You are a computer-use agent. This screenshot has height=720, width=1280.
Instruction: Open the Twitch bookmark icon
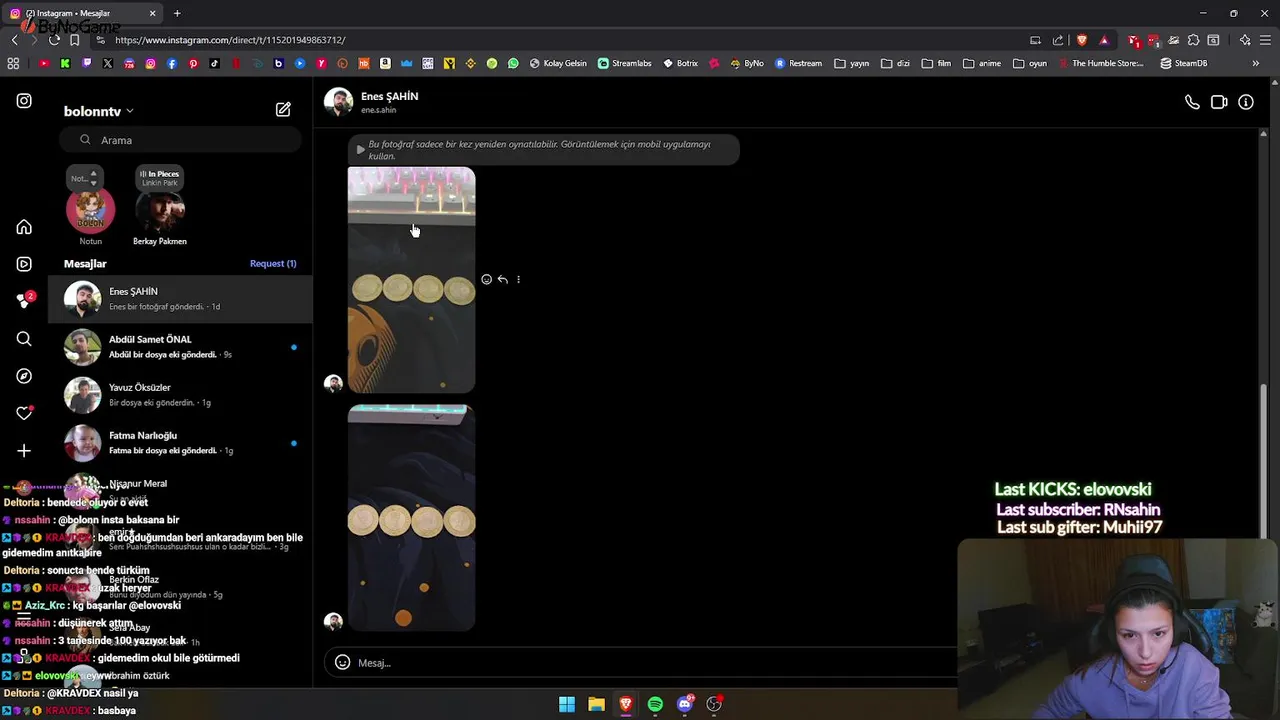pyautogui.click(x=87, y=63)
